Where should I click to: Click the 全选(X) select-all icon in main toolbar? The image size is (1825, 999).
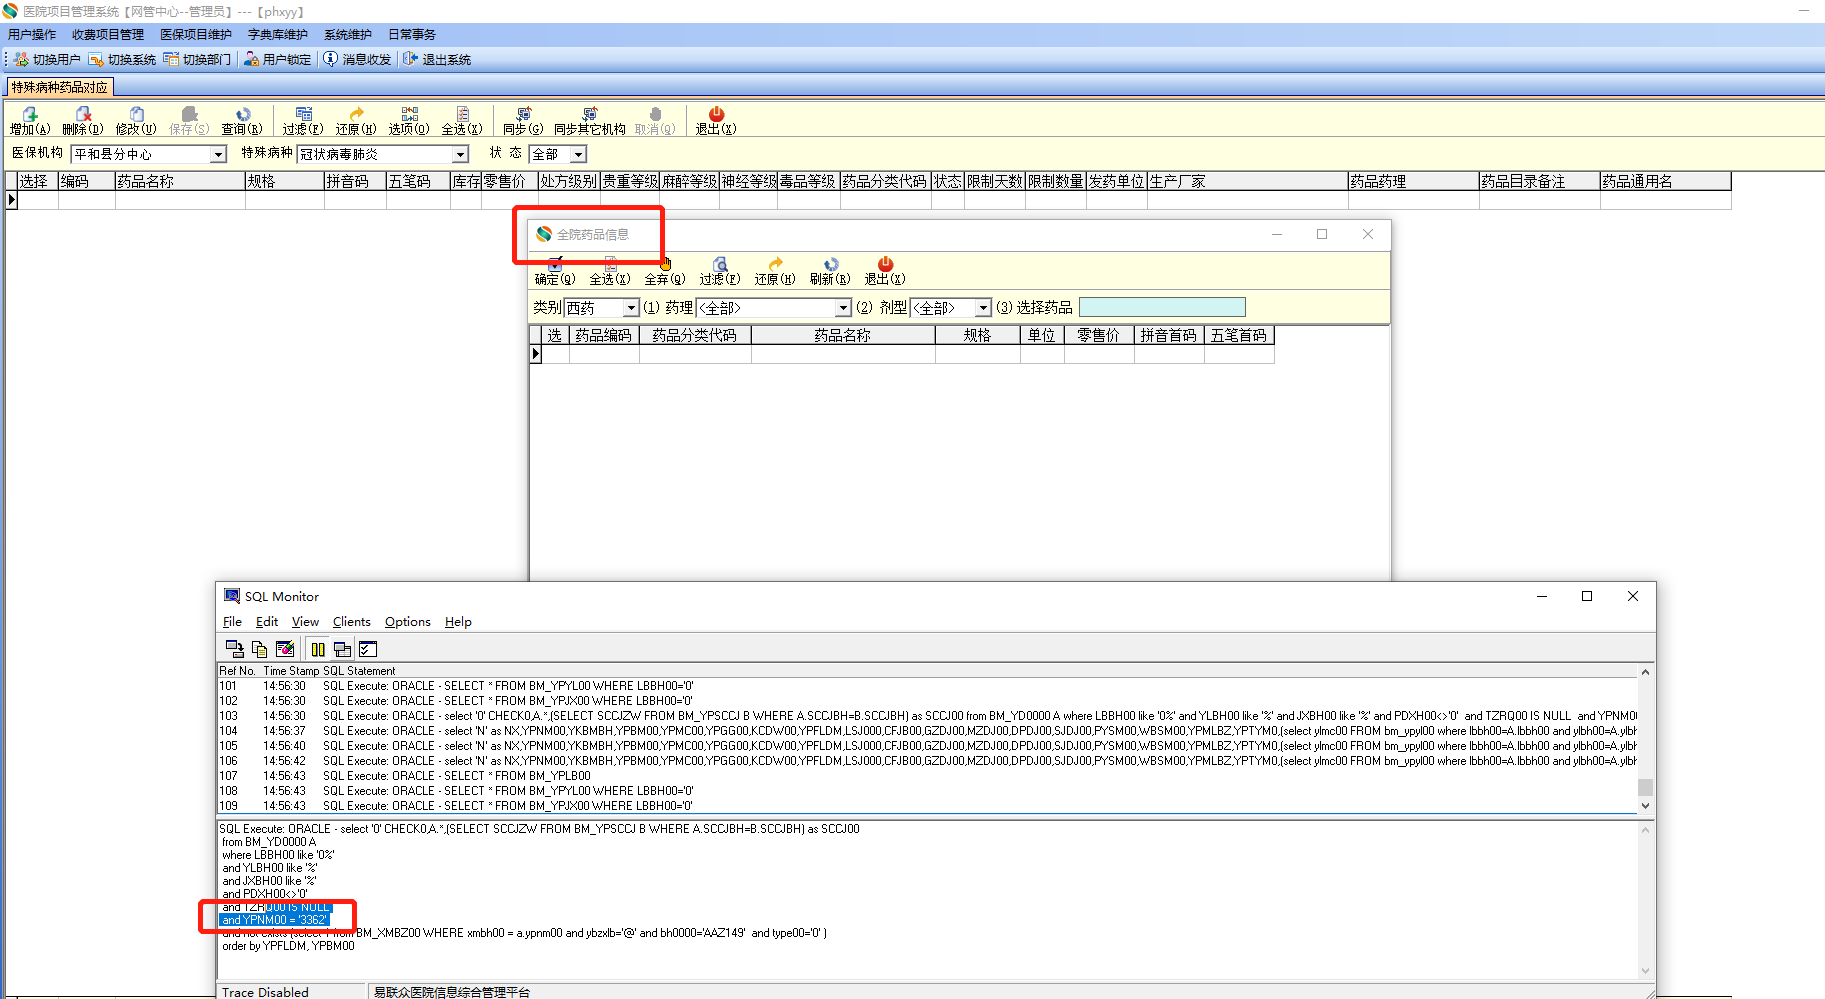tap(462, 114)
